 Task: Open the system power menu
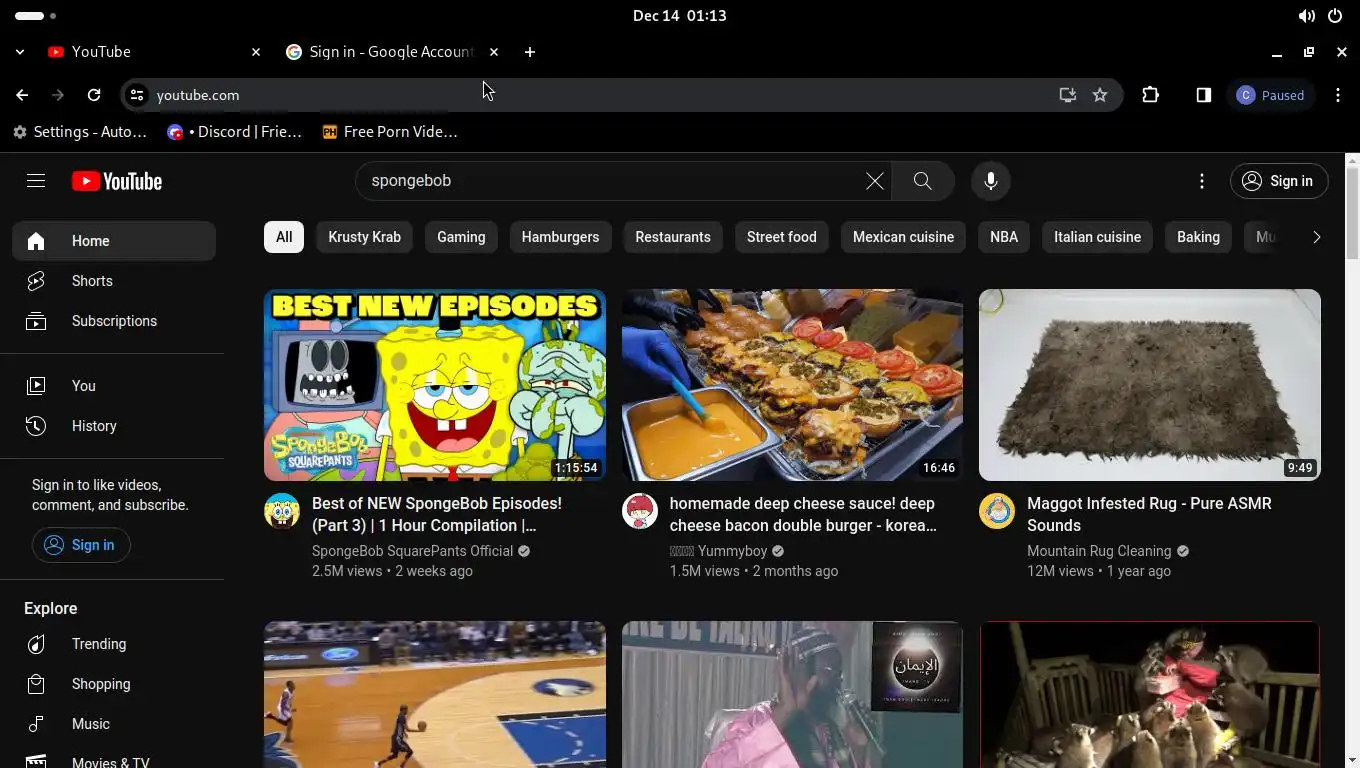[x=1335, y=16]
